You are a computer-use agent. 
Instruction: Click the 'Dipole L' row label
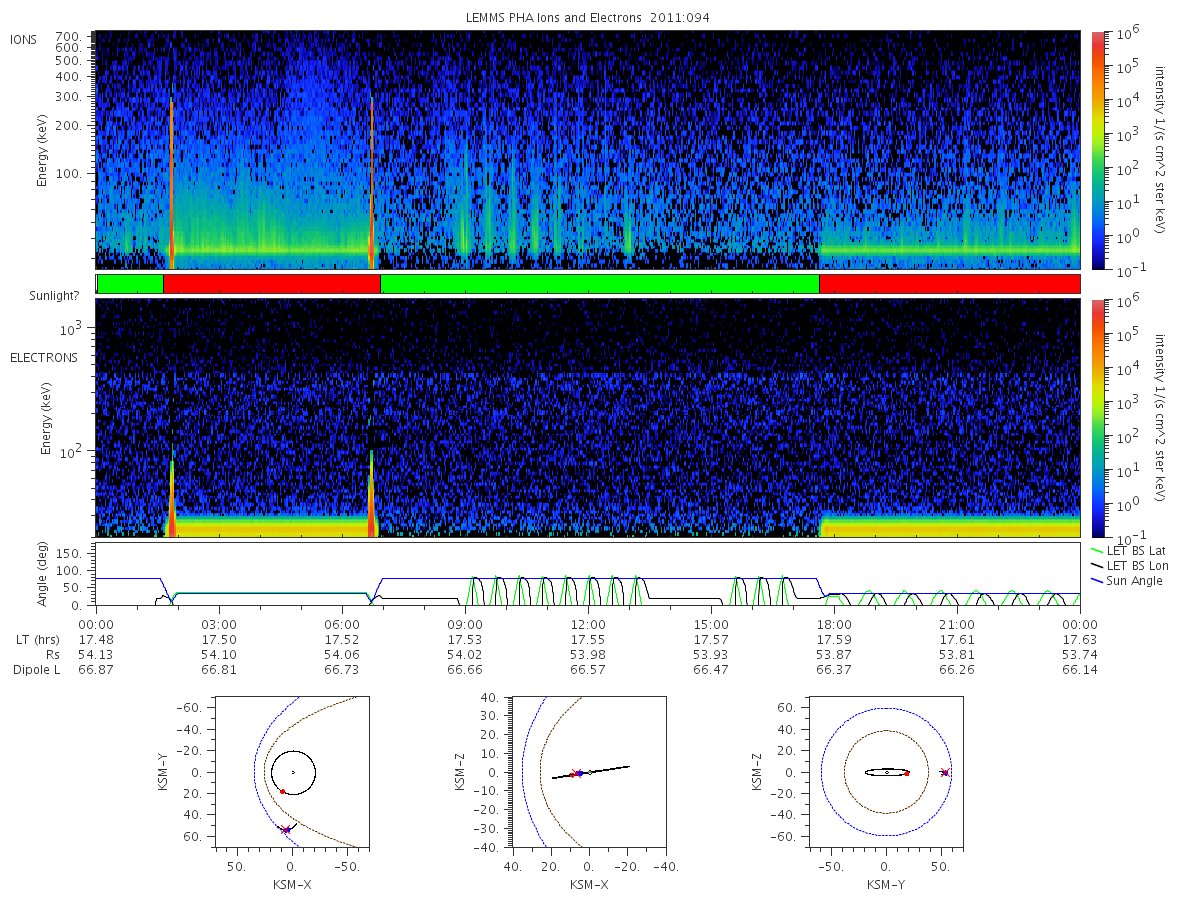37,670
